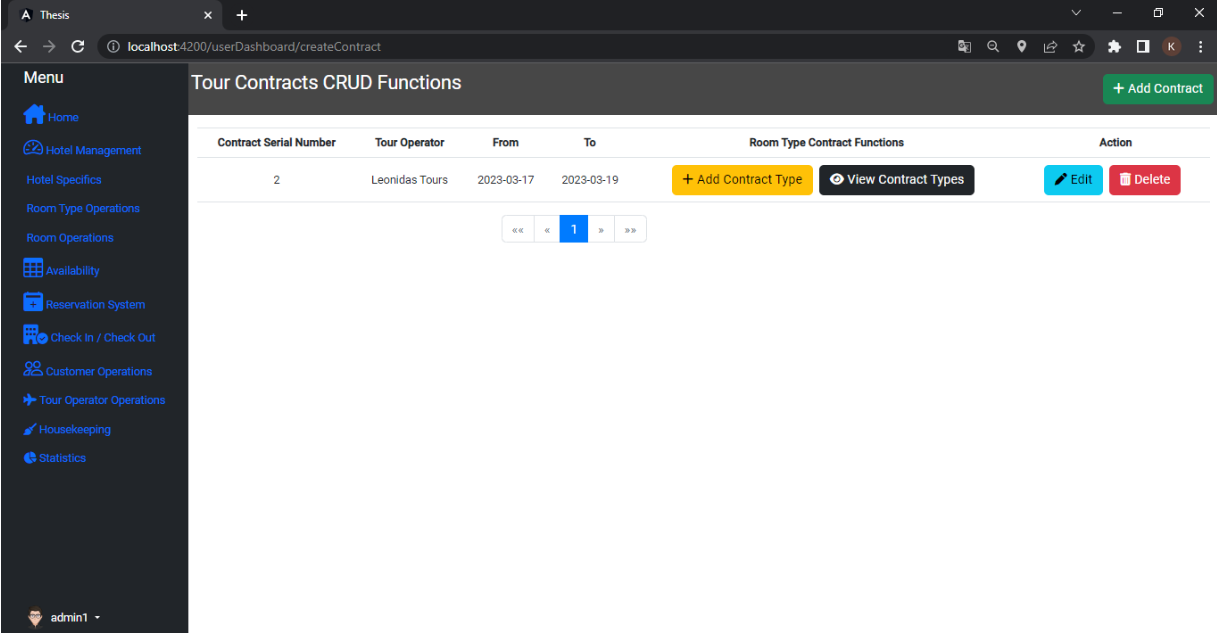The height and width of the screenshot is (633, 1217).
Task: Go to the next pagination page
Action: (x=601, y=229)
